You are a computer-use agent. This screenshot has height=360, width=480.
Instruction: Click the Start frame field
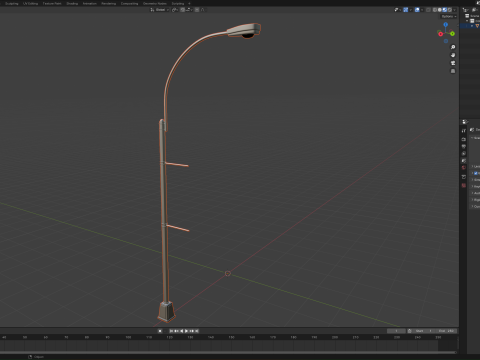click(x=423, y=331)
